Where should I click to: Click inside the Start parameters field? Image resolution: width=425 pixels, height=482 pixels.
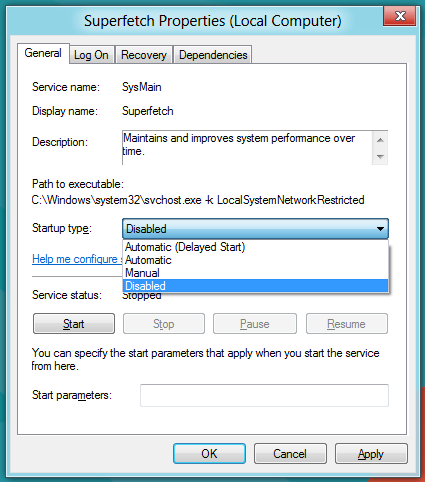pyautogui.click(x=264, y=395)
